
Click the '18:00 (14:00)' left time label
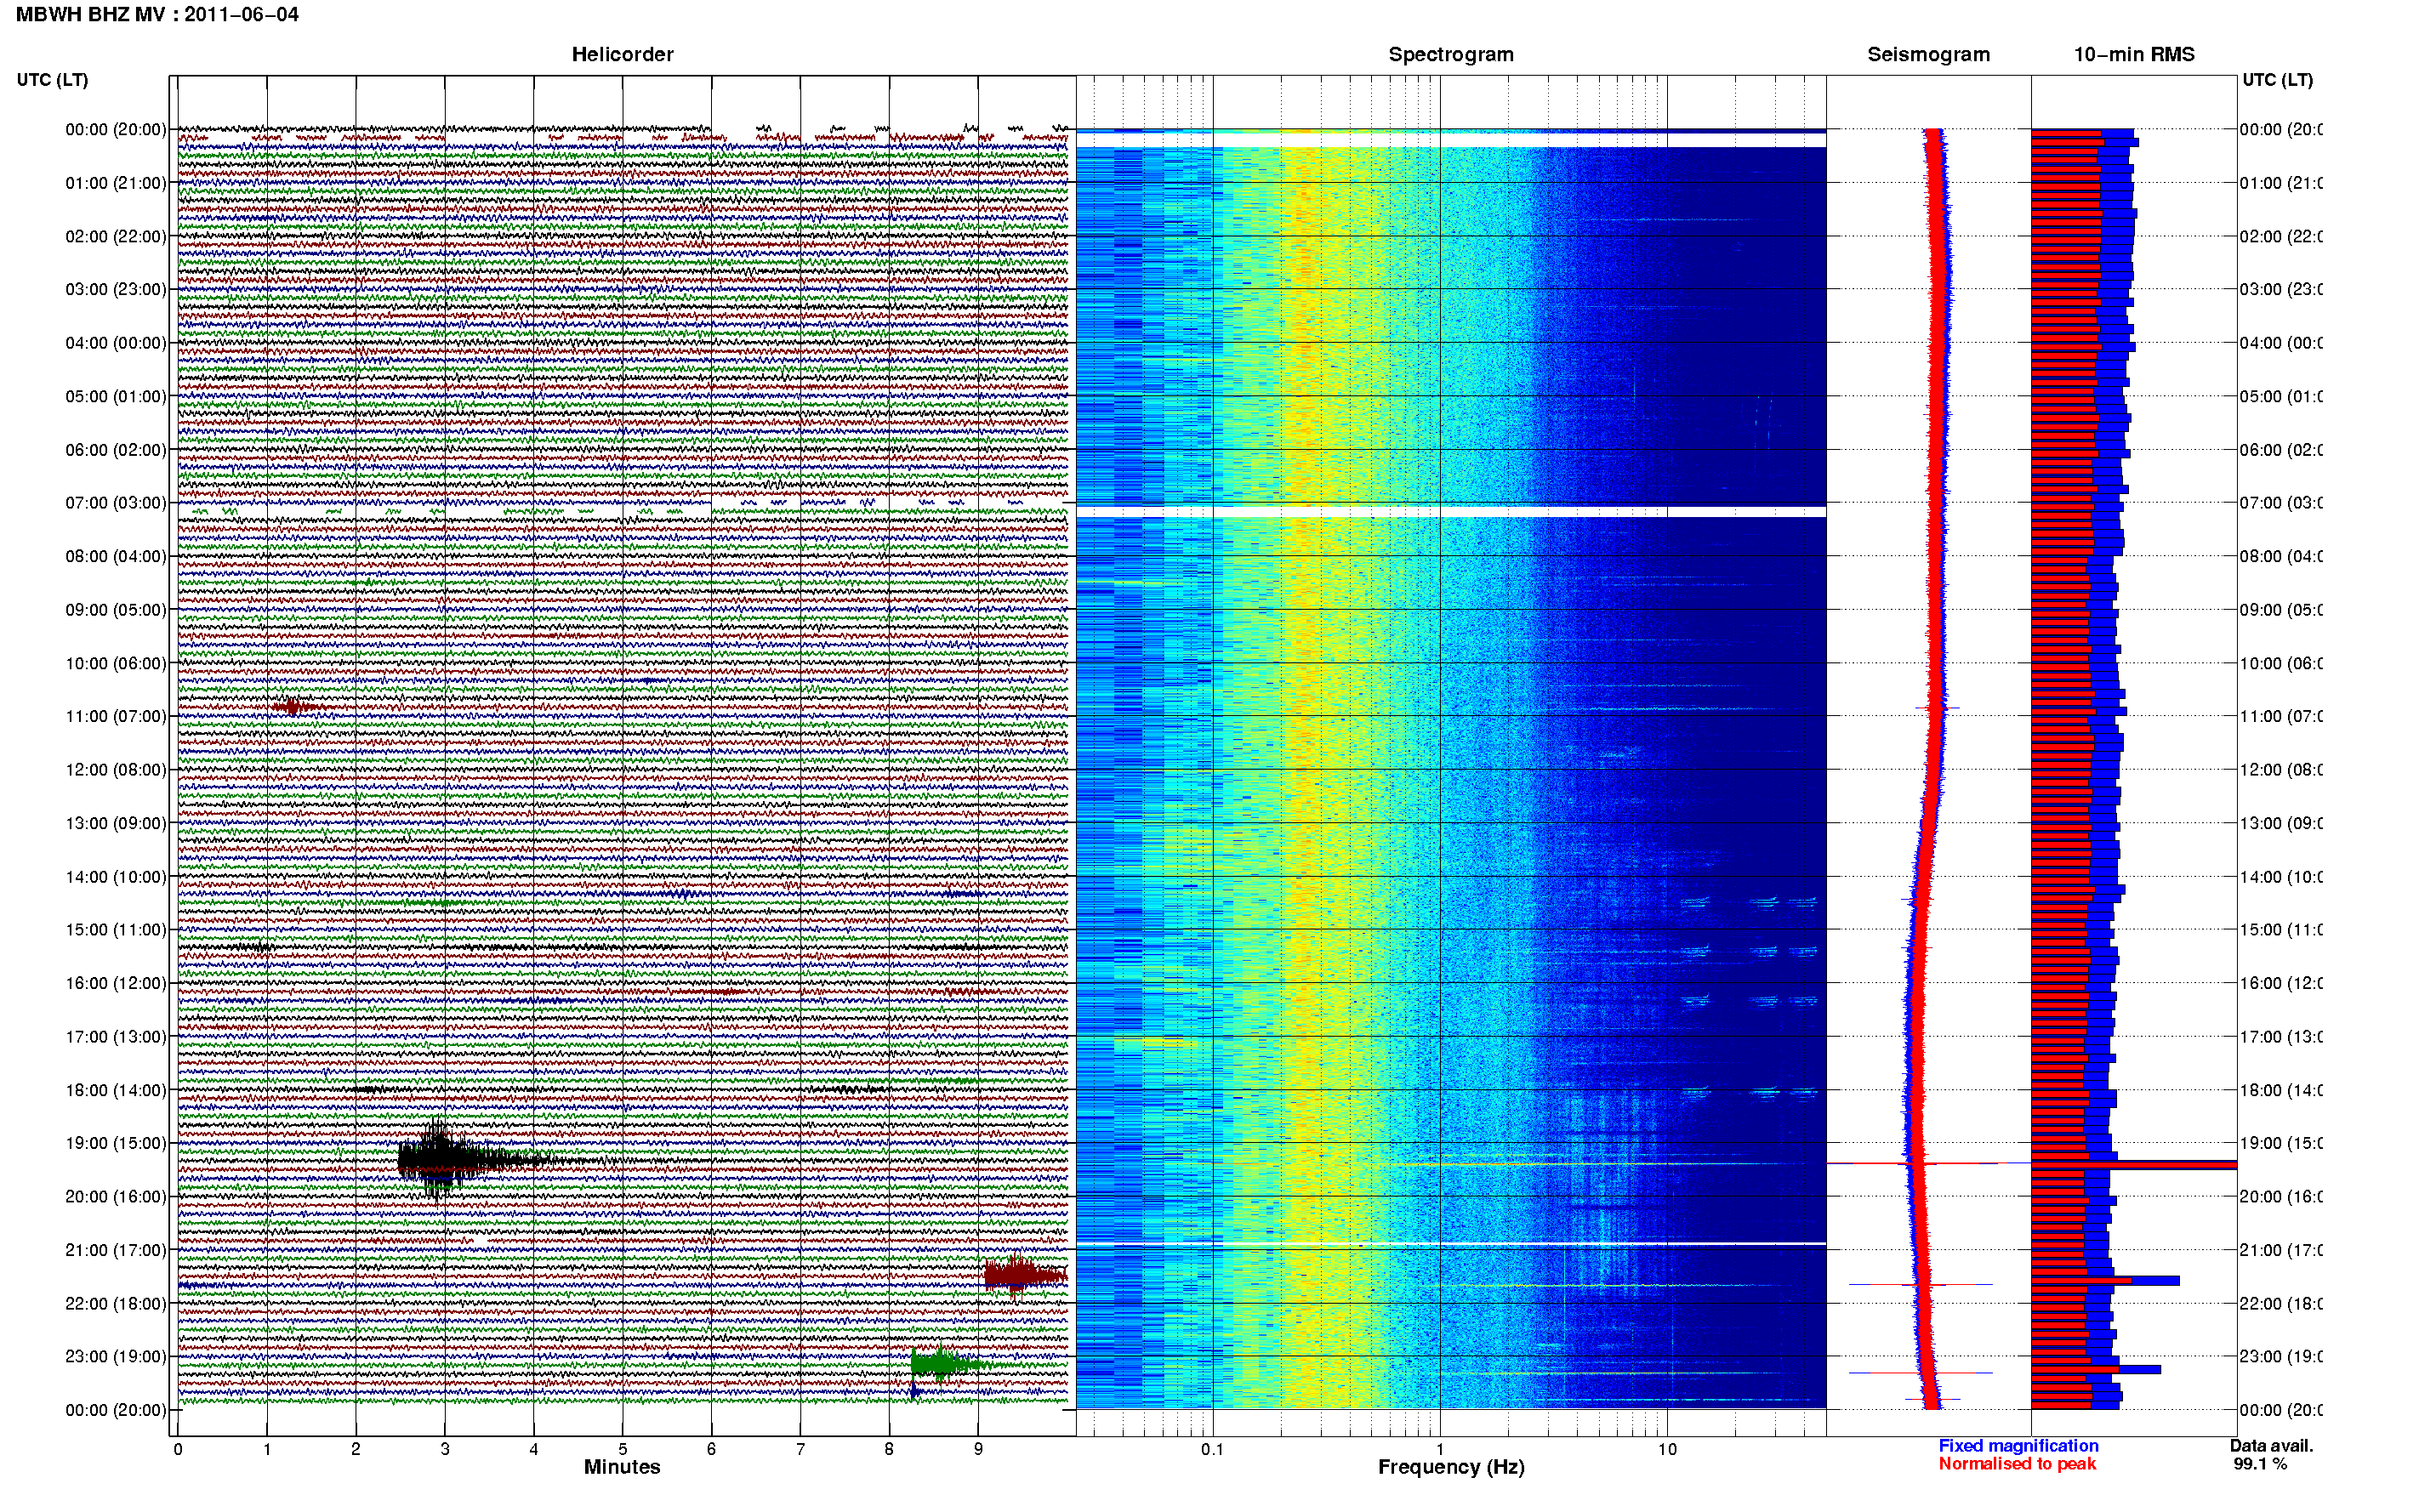(x=116, y=1090)
